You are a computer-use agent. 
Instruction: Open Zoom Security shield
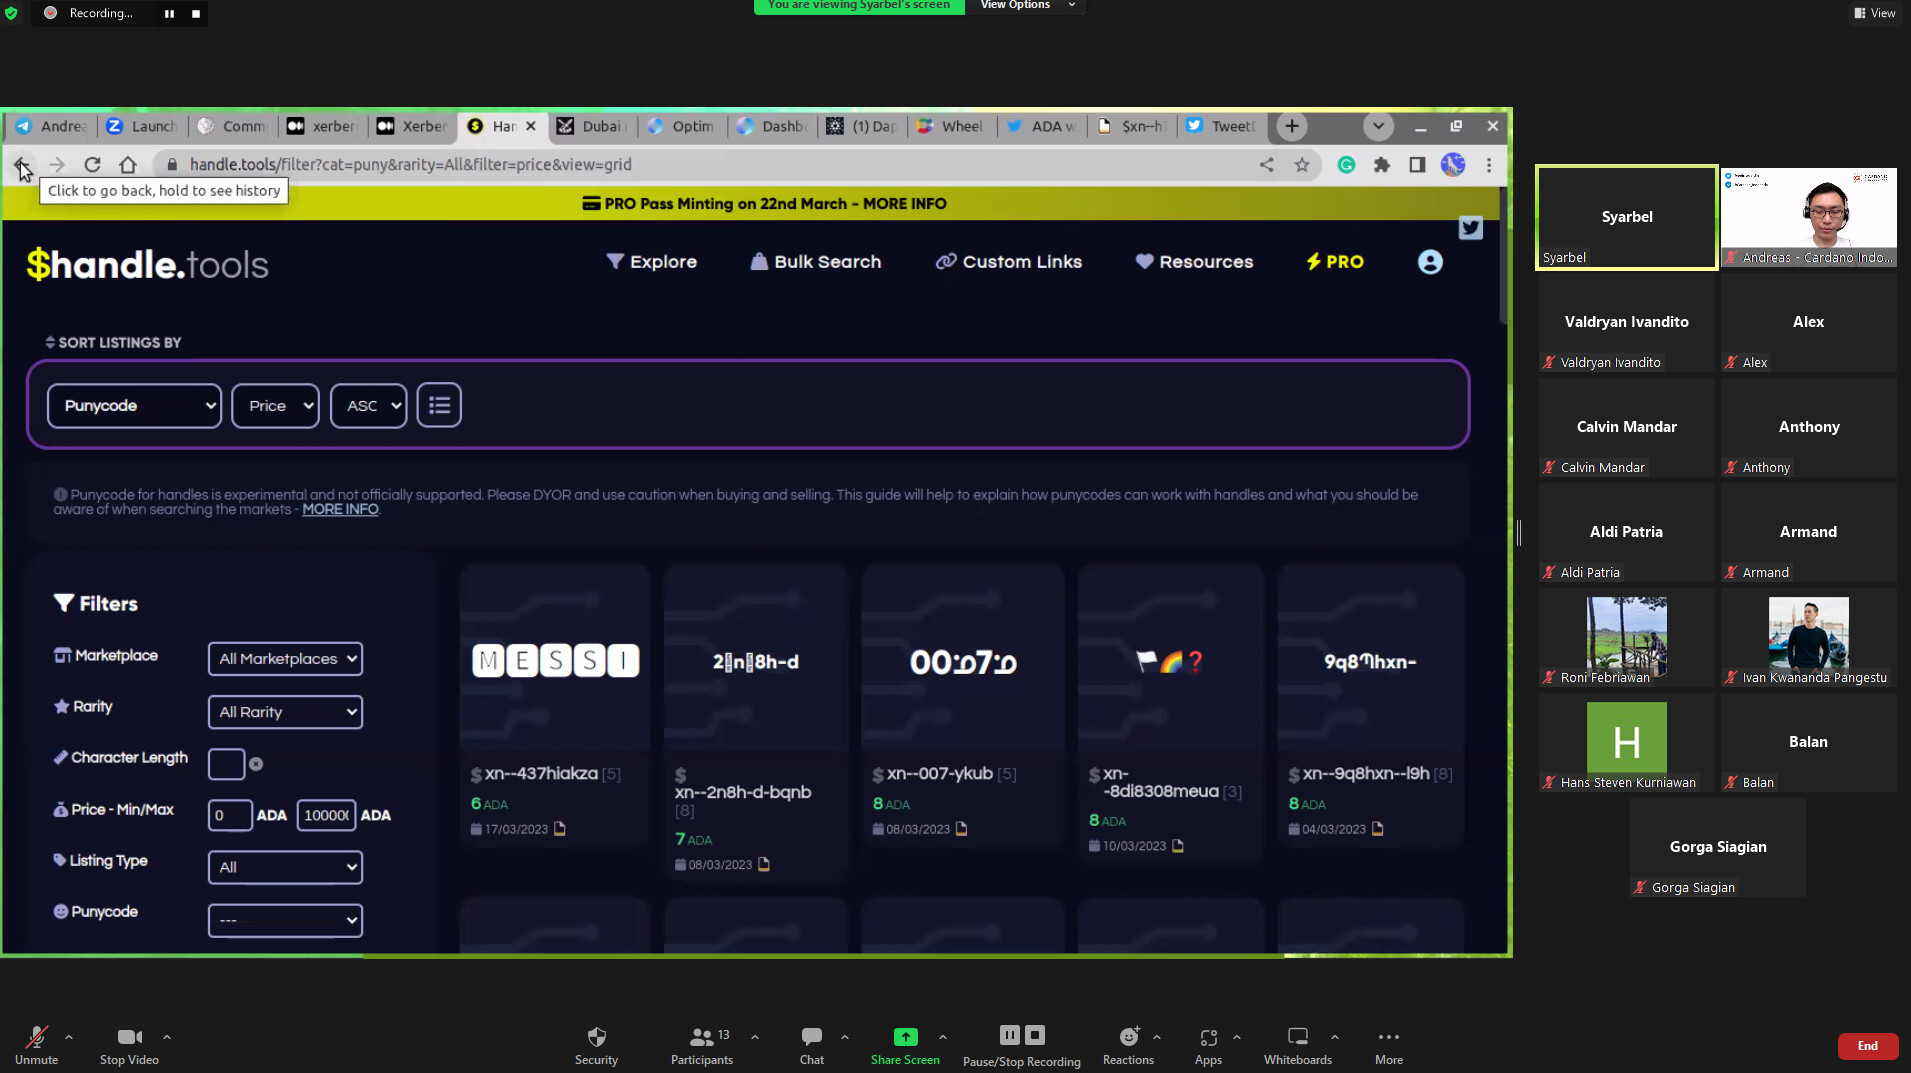click(x=596, y=1045)
